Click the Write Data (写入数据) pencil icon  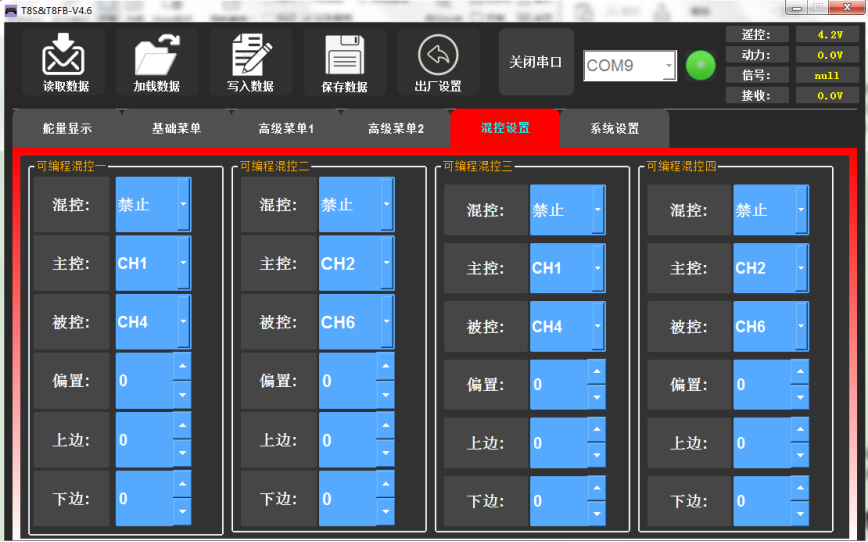click(250, 54)
